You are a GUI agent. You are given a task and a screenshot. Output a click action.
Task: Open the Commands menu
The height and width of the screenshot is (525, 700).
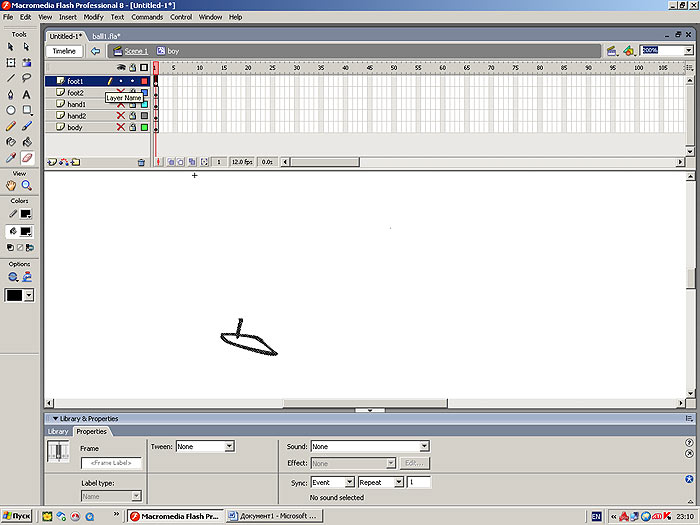point(147,17)
